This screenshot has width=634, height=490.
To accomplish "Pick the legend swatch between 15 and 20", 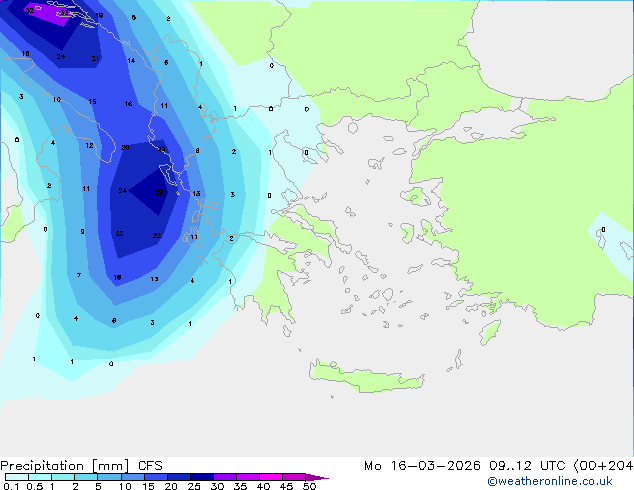I will pyautogui.click(x=156, y=477).
